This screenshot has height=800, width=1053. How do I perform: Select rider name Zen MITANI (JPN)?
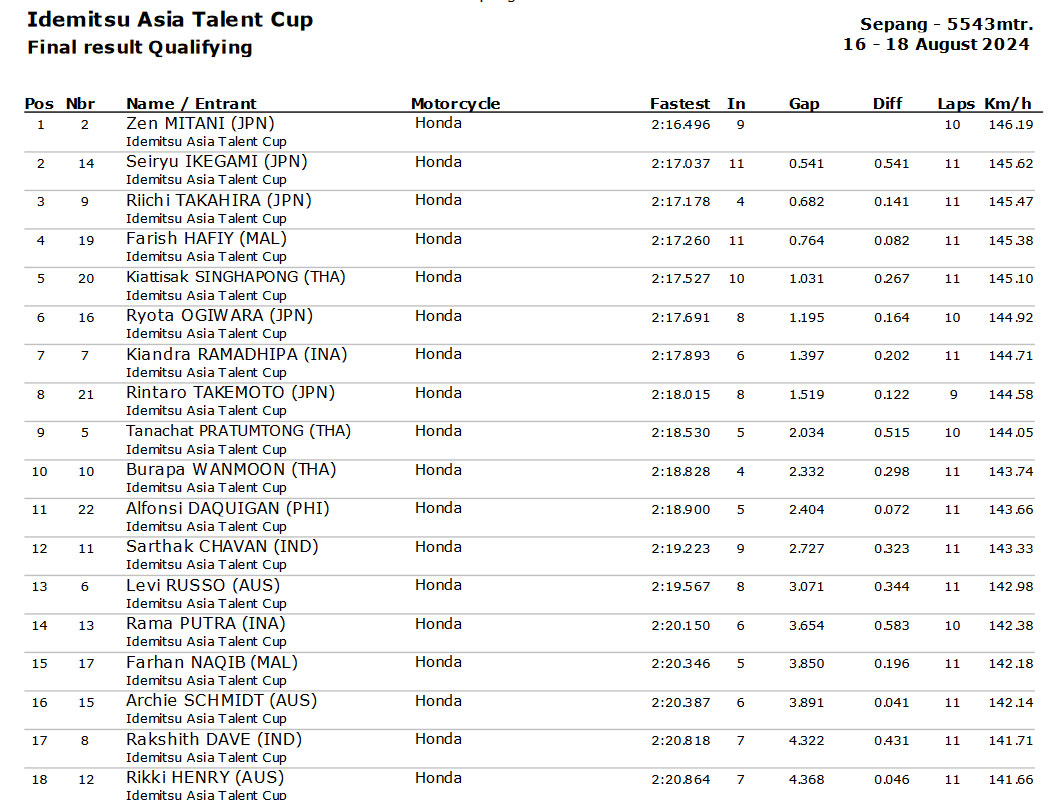tap(200, 123)
